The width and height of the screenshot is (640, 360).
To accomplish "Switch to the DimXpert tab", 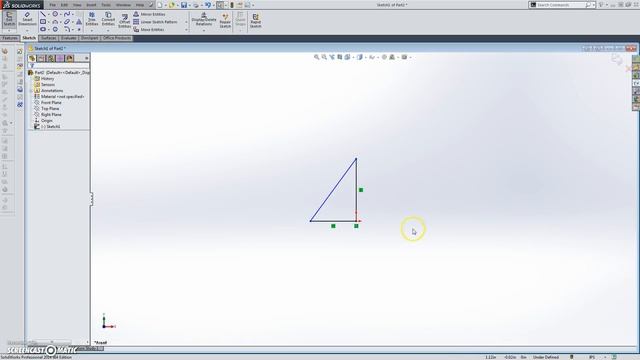I will tap(89, 38).
